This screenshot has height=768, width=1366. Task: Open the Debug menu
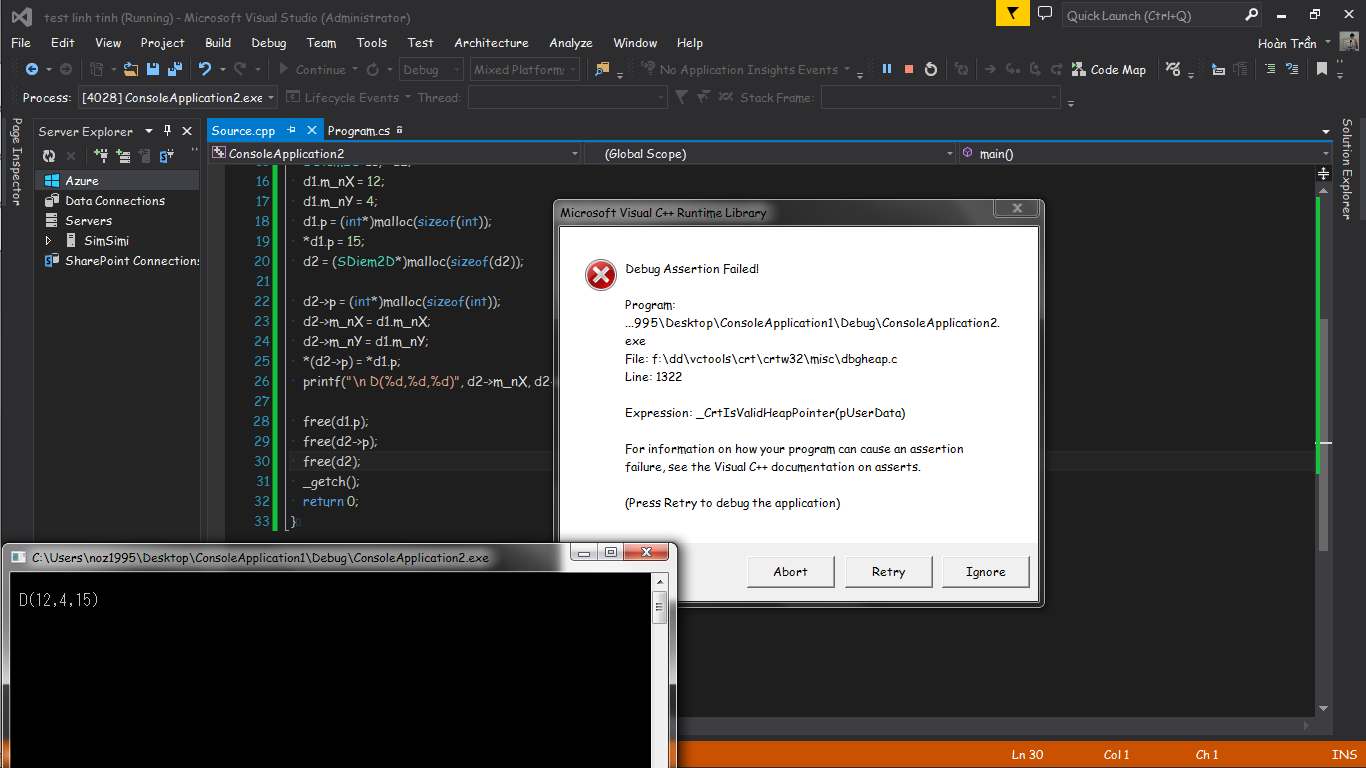pos(268,43)
